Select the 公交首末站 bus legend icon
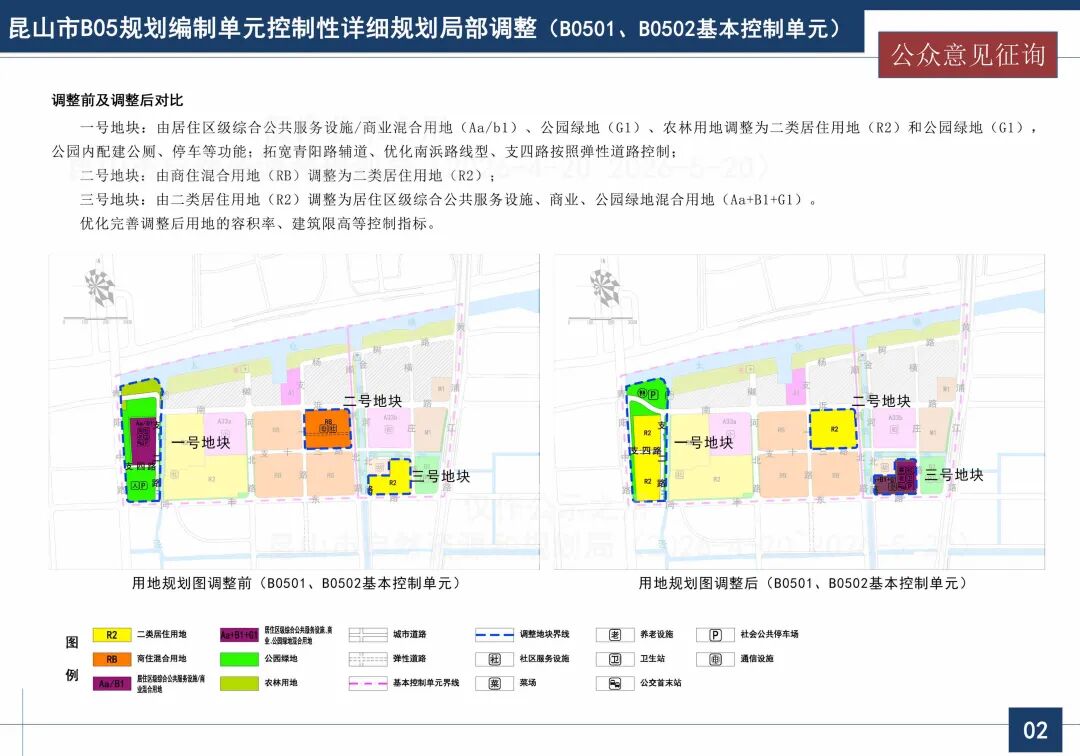Viewport: 1080px width, 756px height. click(614, 684)
